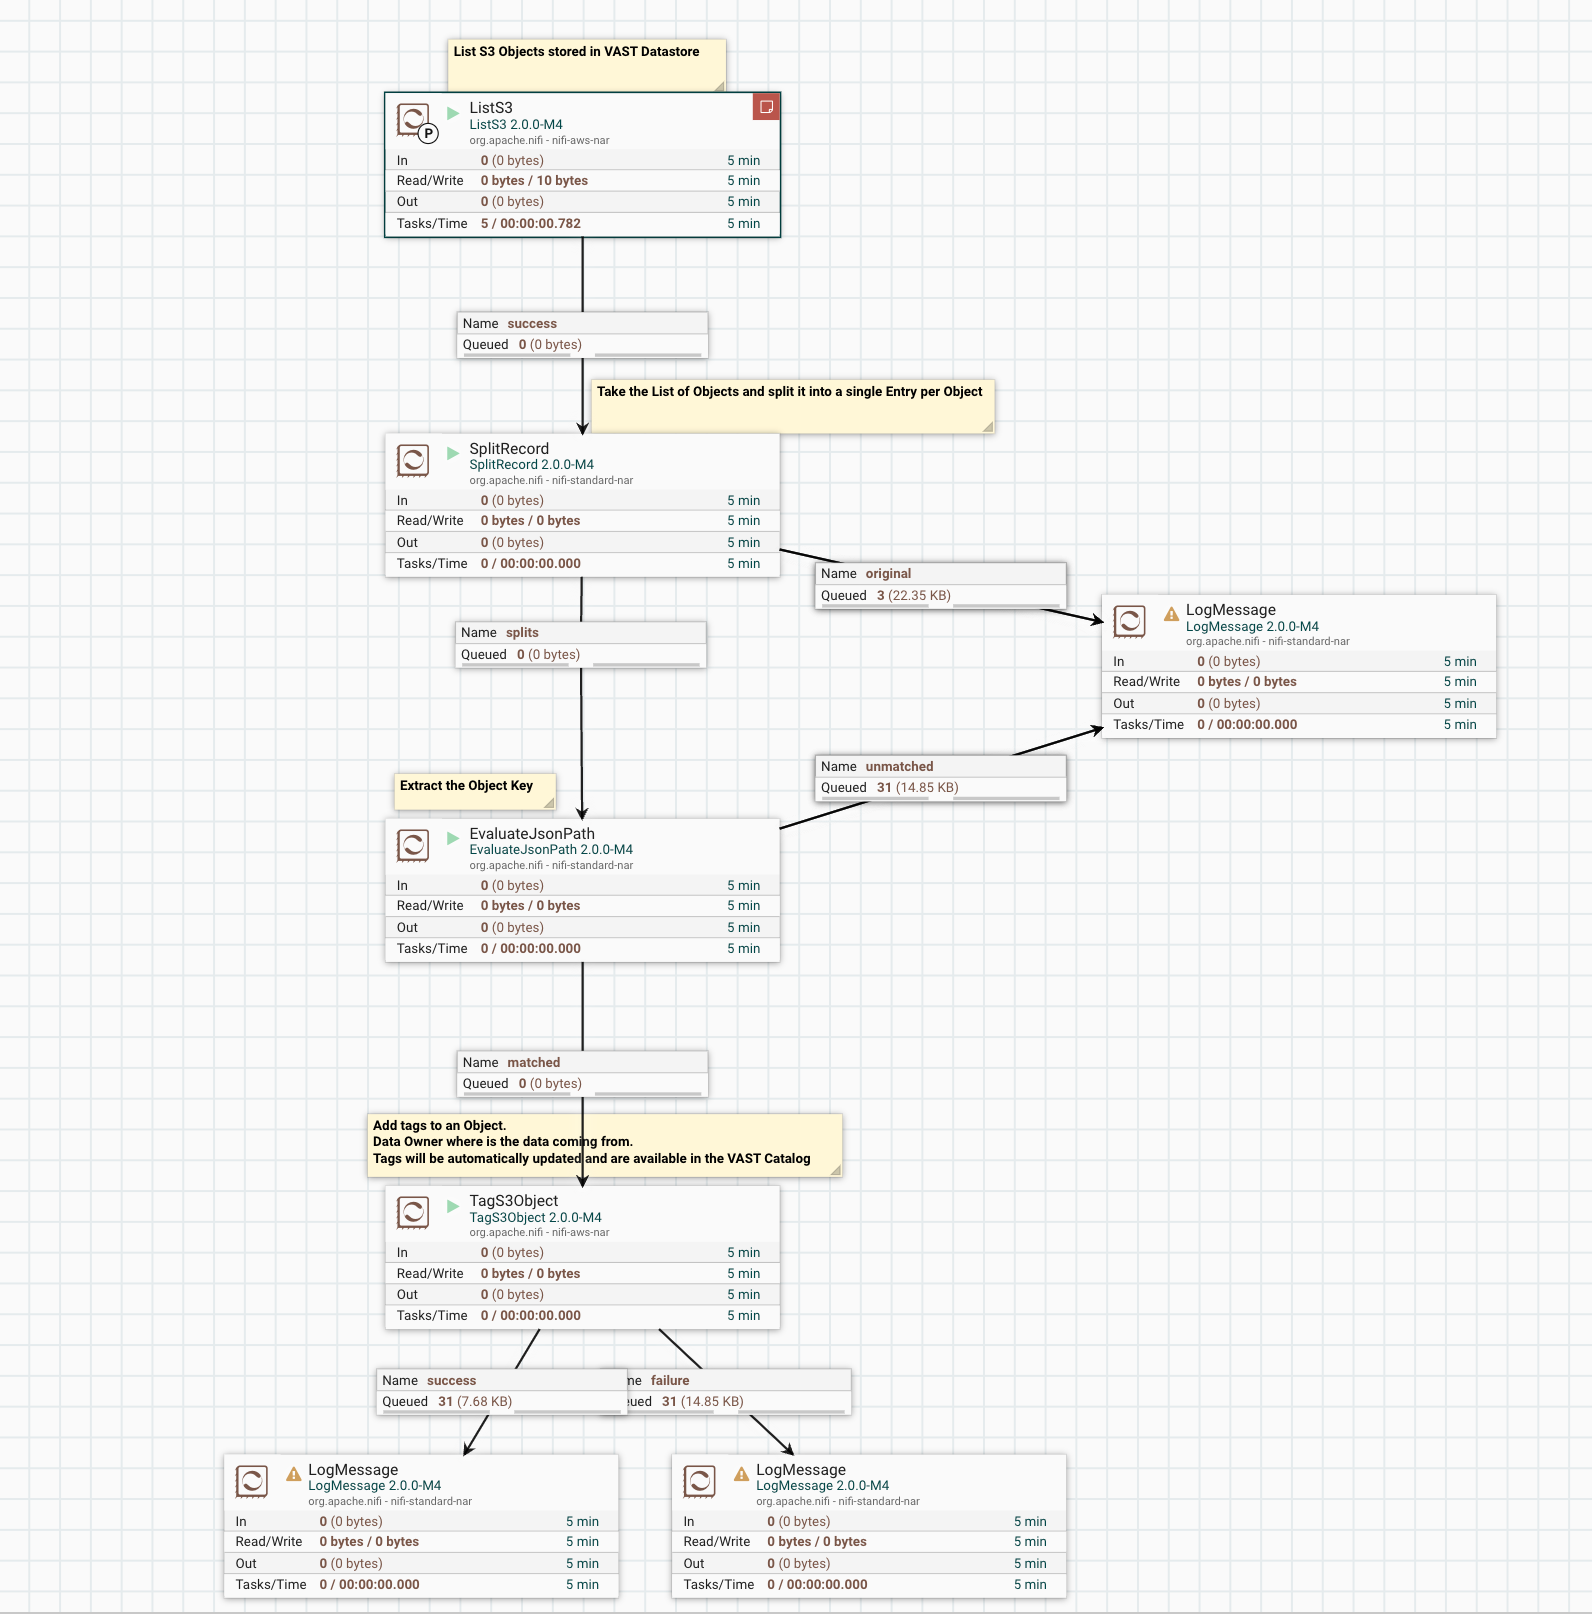
Task: Click queued '3 (22.35 KB)' on original connection
Action: [x=914, y=596]
